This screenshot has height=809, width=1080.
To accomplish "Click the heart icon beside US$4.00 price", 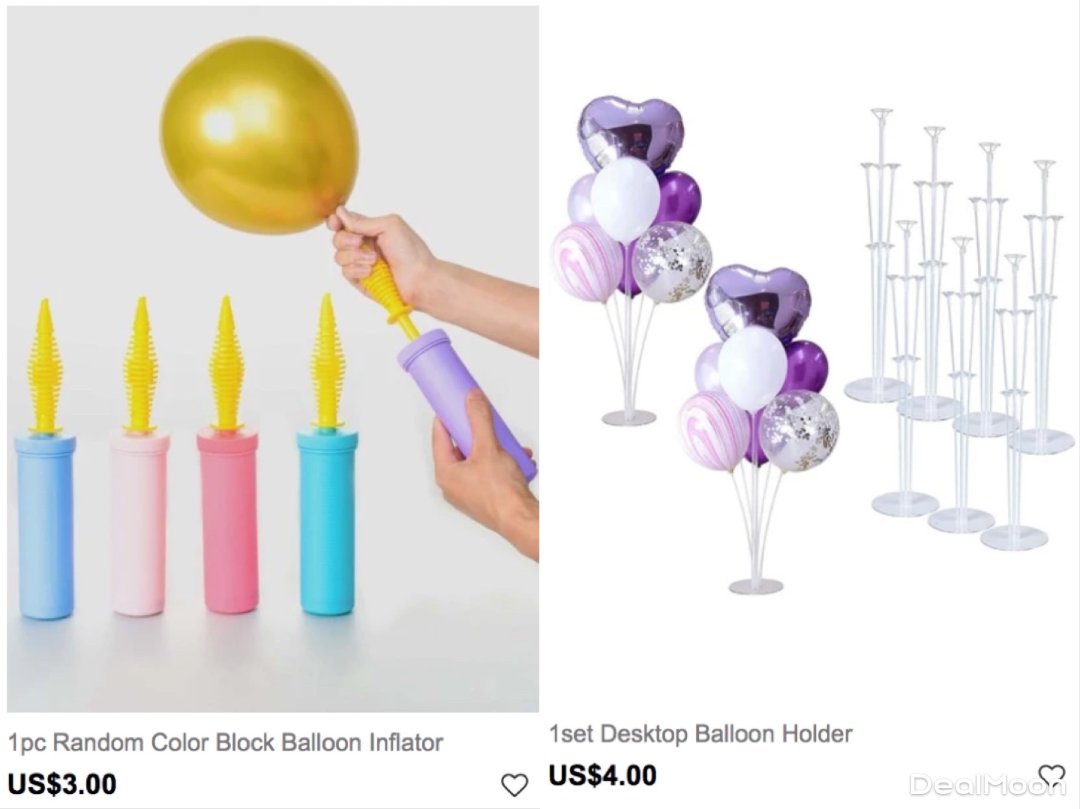I will point(1052,776).
